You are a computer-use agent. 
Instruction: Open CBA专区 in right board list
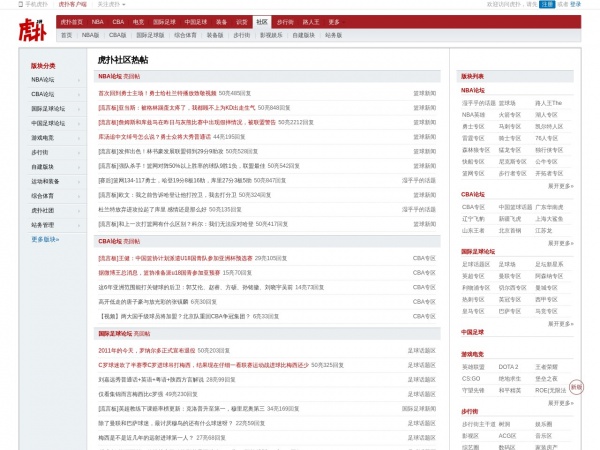click(x=473, y=207)
